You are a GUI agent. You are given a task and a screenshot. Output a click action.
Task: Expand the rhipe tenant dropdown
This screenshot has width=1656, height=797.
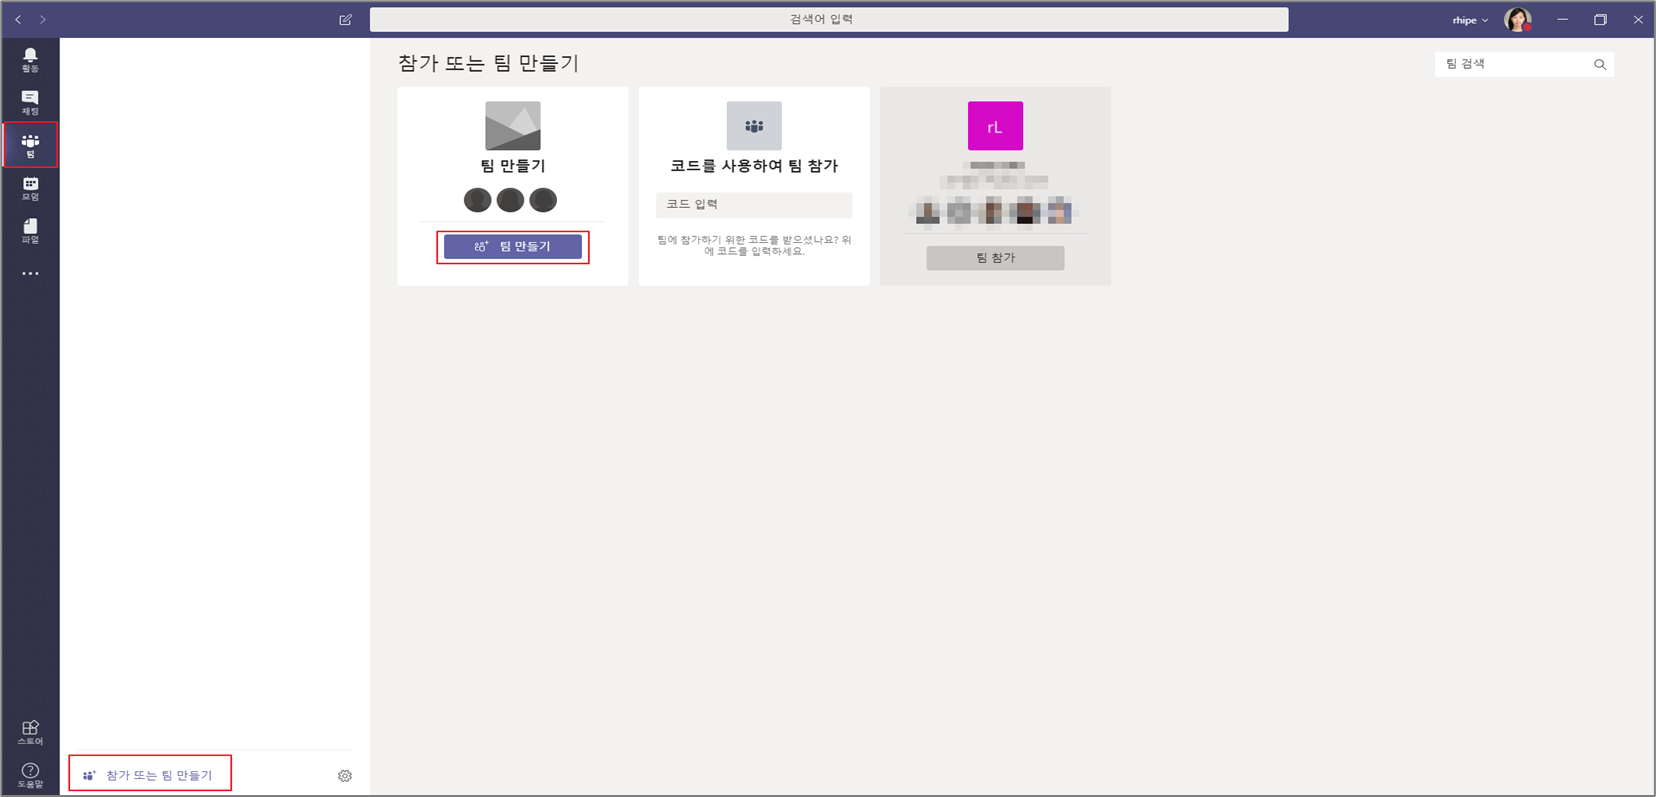point(1470,20)
